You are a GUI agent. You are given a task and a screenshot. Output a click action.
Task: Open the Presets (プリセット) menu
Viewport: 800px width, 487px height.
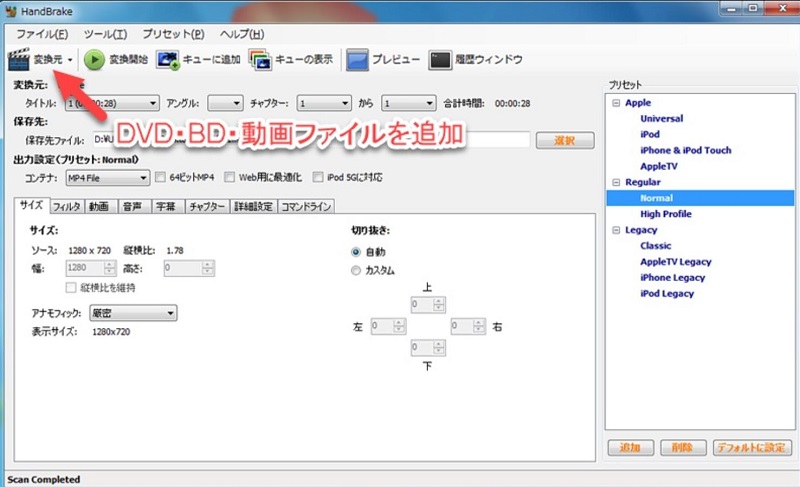tap(173, 34)
